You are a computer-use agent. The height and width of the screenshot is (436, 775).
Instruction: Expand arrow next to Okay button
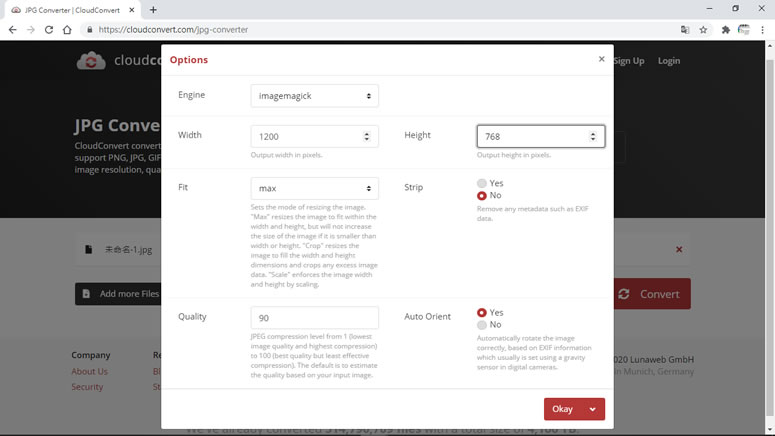592,409
